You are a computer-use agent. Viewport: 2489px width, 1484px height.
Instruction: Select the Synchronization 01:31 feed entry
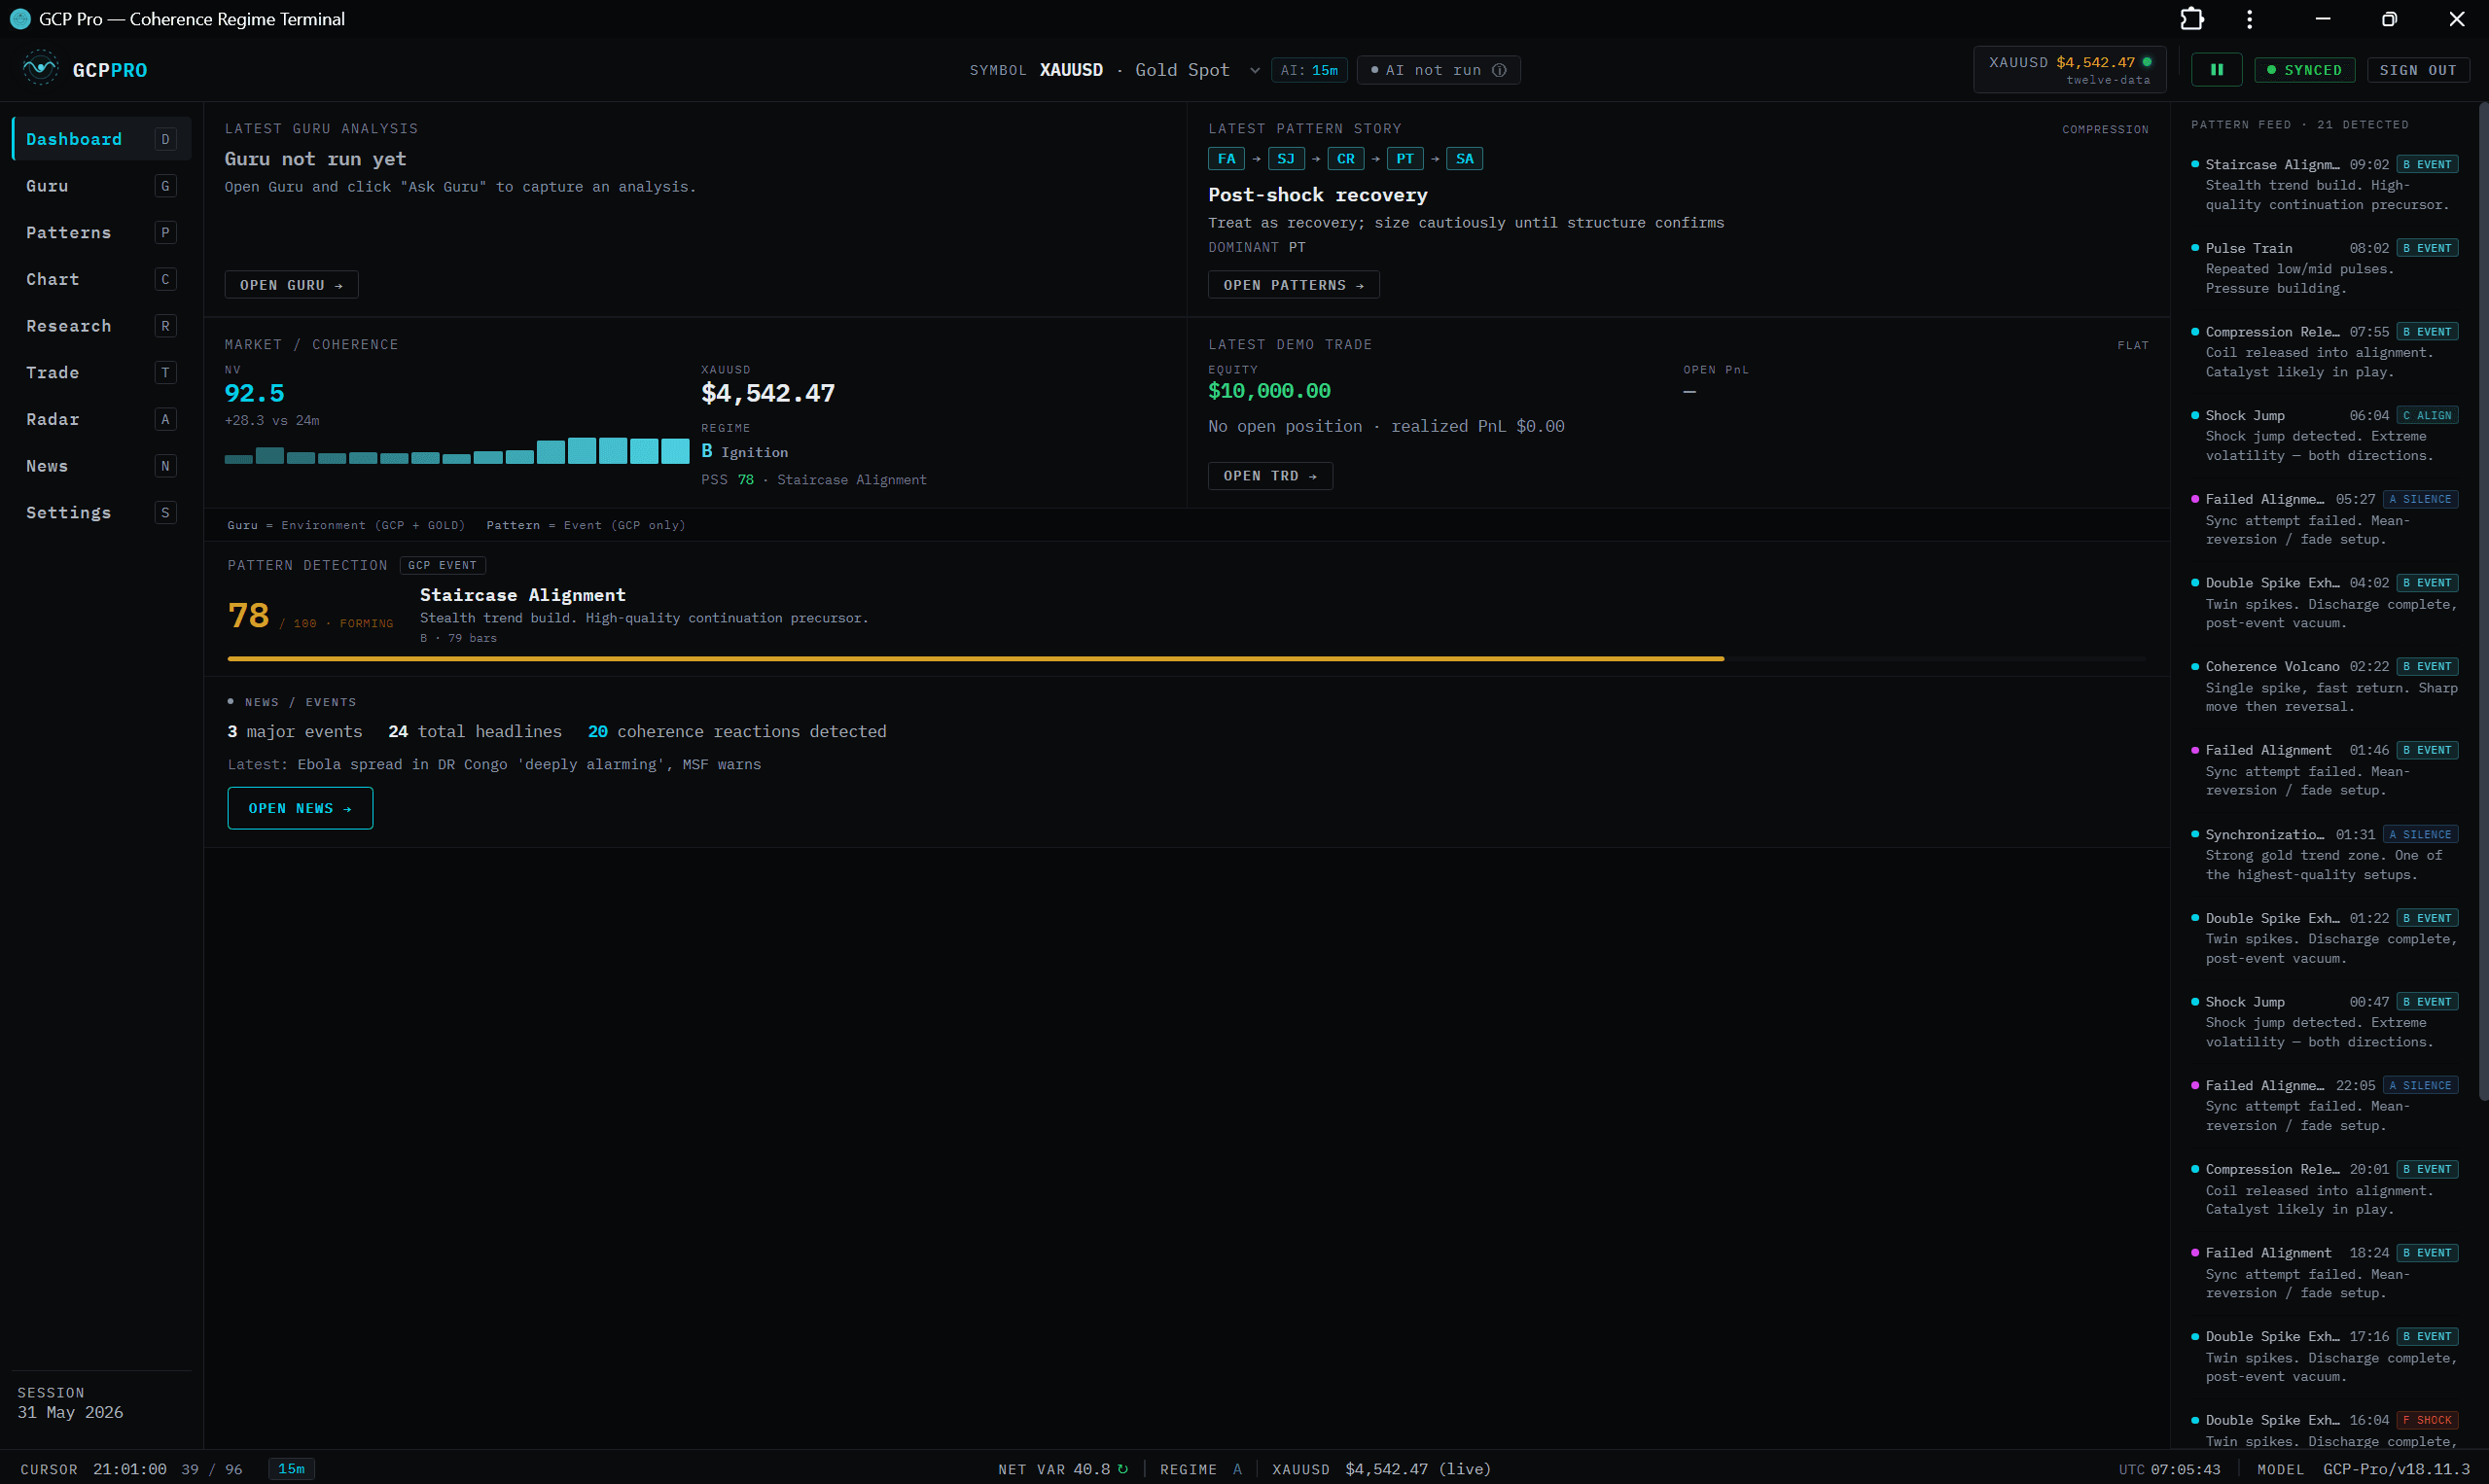pyautogui.click(x=2323, y=854)
